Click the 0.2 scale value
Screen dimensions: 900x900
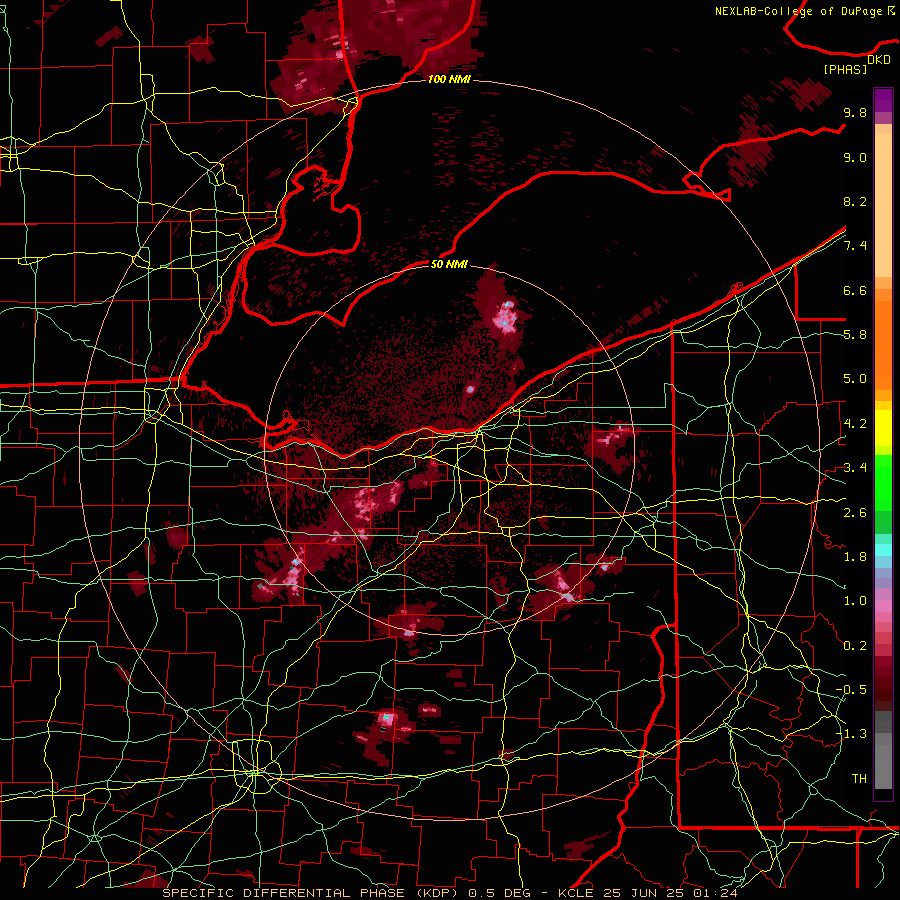[855, 646]
